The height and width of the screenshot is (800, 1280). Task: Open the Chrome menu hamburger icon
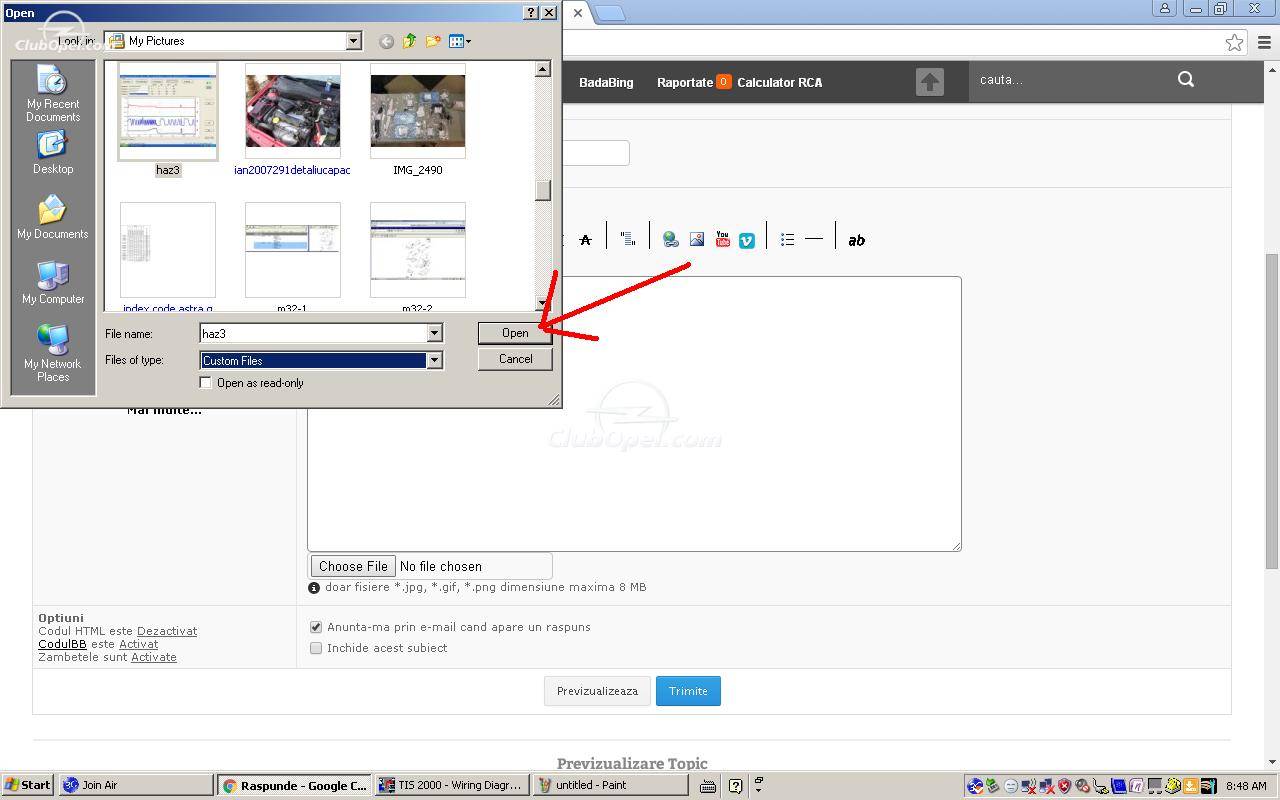click(x=1265, y=42)
